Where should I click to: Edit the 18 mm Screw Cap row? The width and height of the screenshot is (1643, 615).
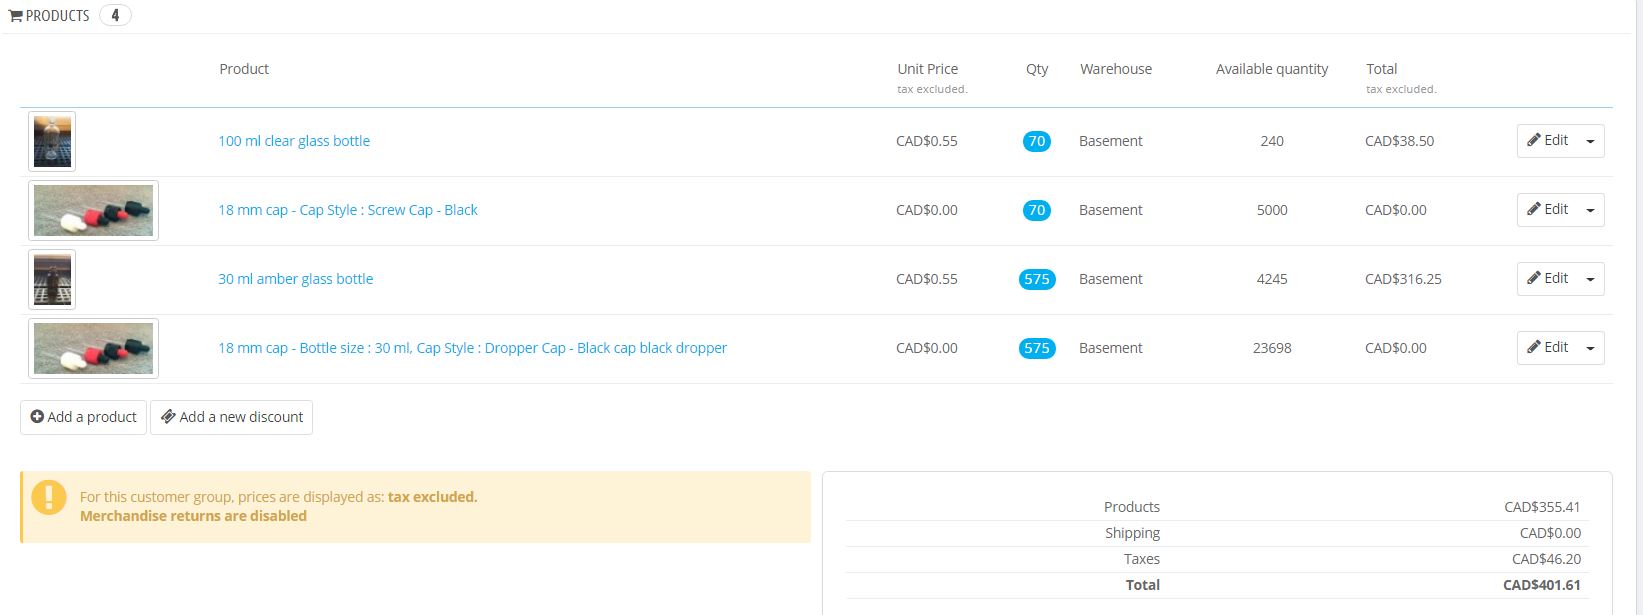[x=1547, y=210]
